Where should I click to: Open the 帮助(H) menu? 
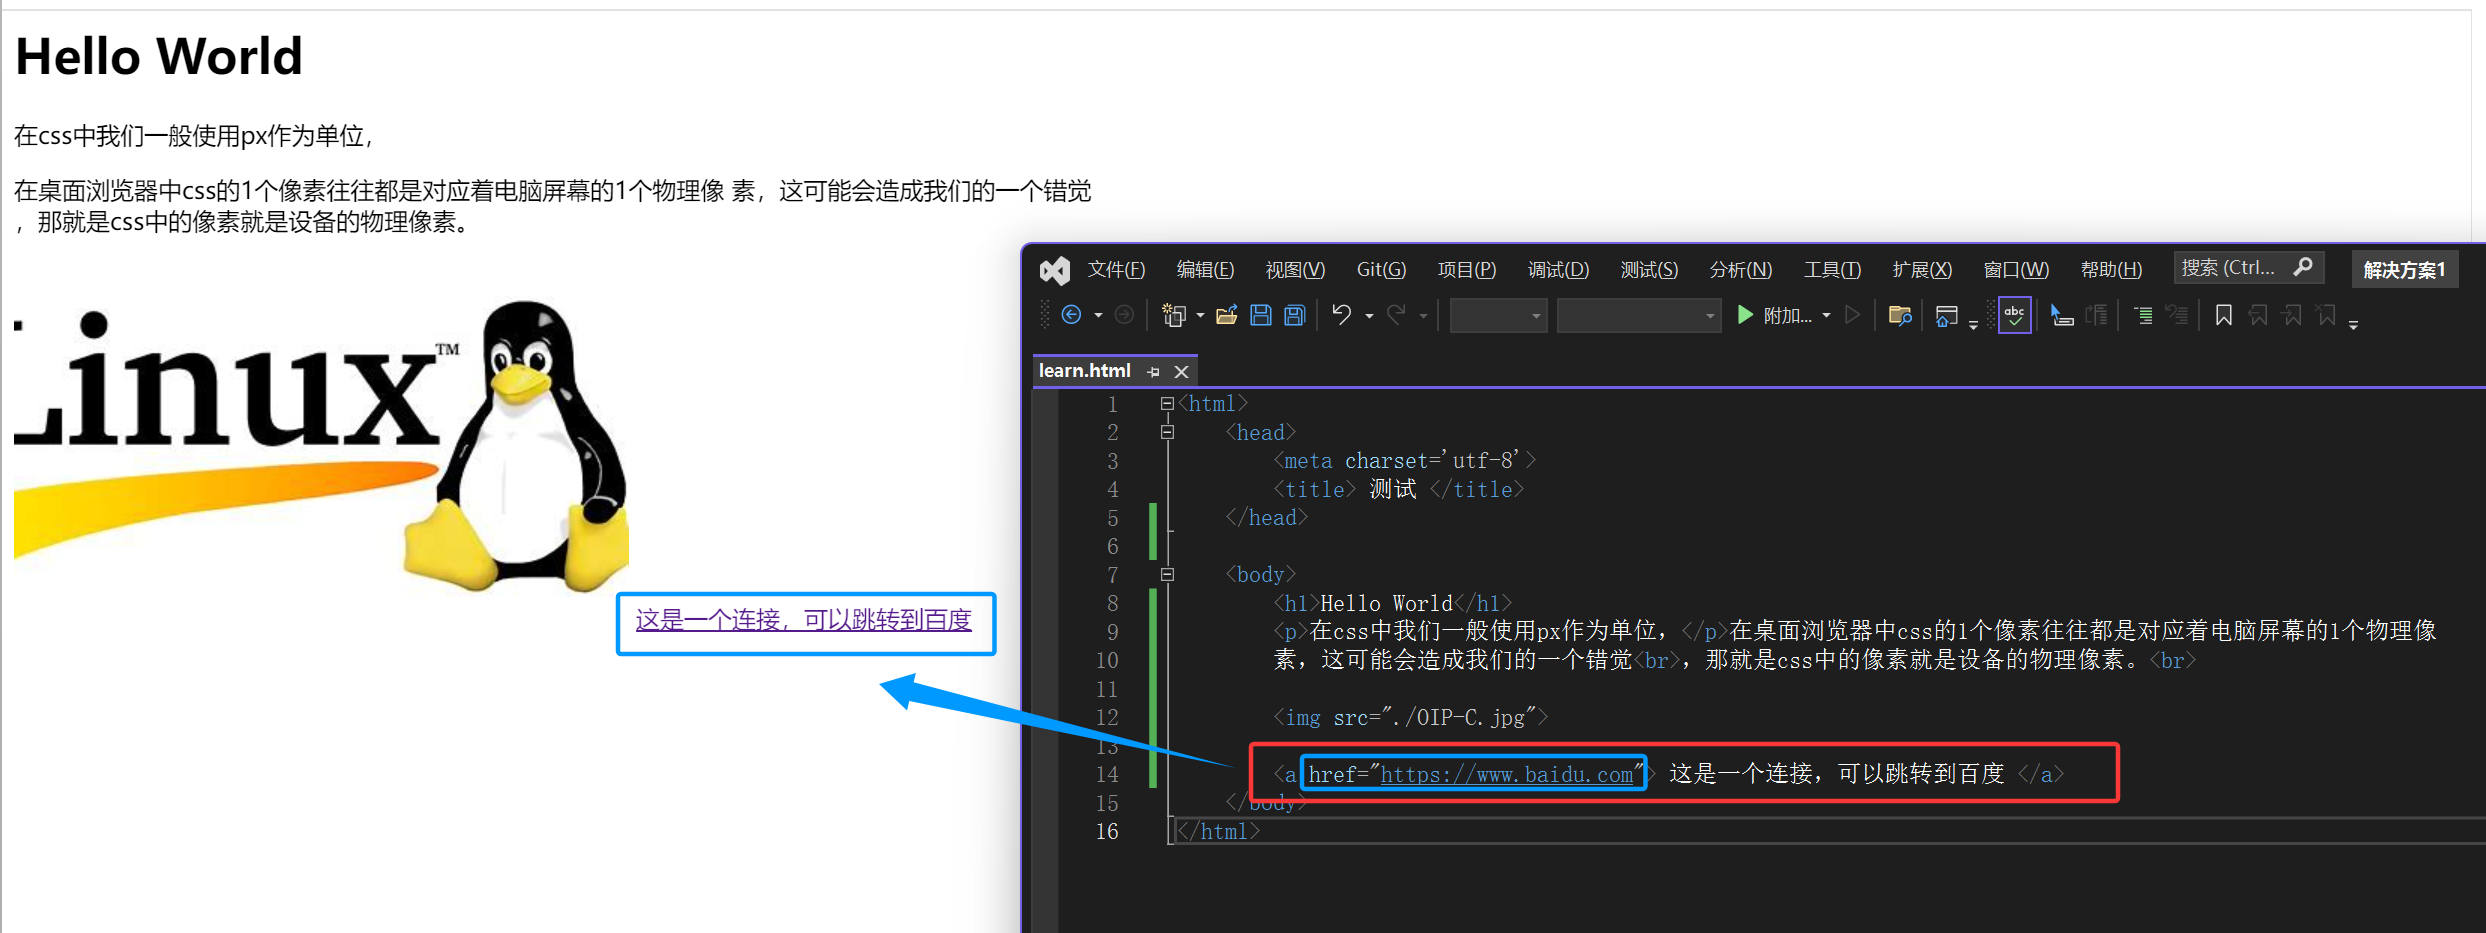tap(2111, 270)
